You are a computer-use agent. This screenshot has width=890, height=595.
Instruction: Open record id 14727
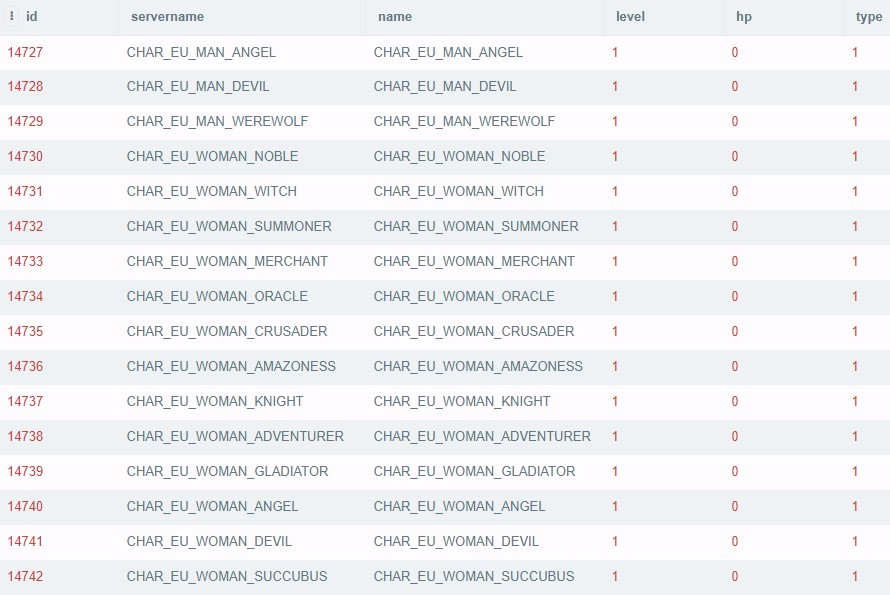25,52
